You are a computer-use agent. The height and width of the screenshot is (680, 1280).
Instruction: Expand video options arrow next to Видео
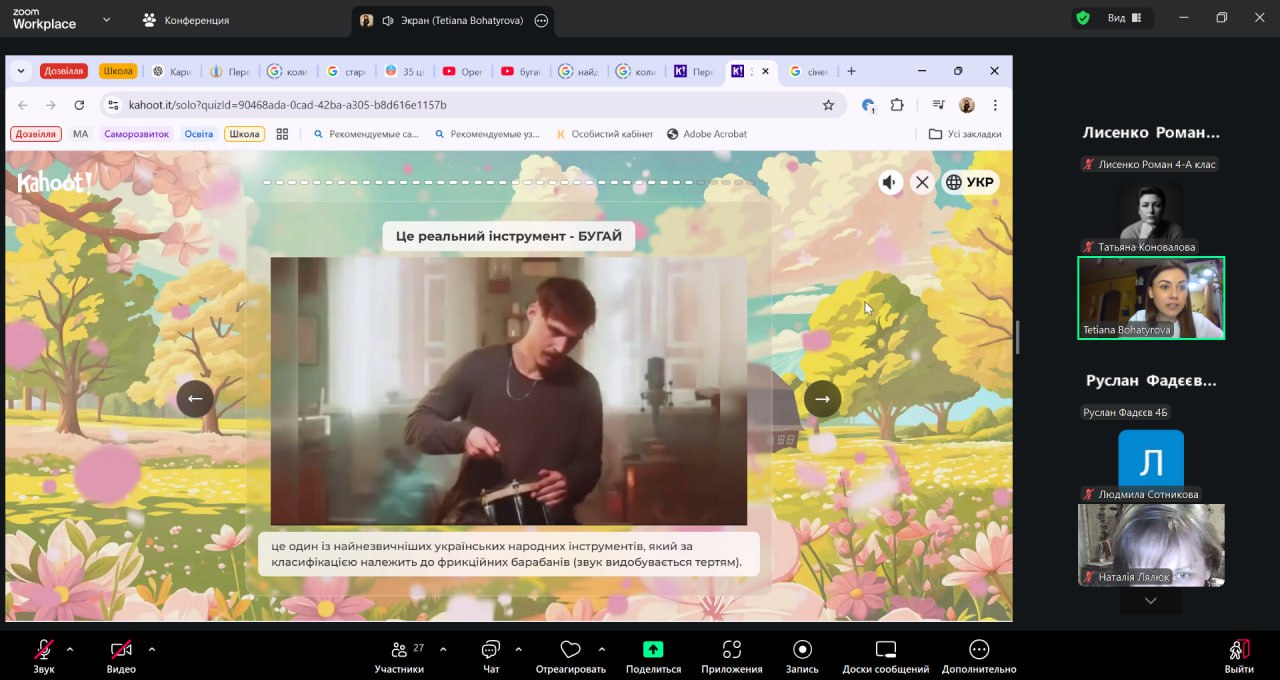[x=152, y=649]
